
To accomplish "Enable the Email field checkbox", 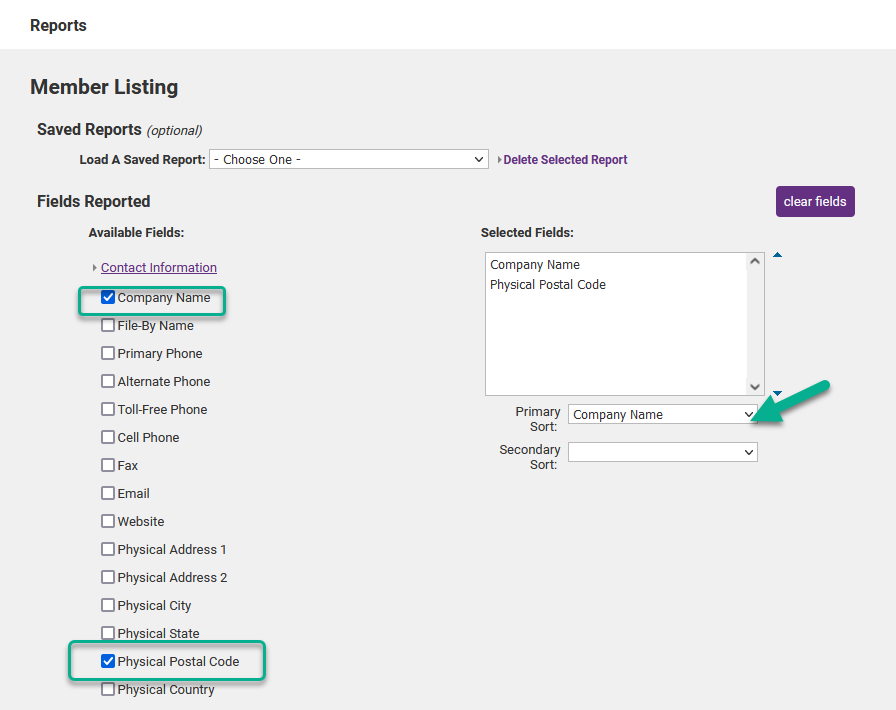I will point(108,493).
